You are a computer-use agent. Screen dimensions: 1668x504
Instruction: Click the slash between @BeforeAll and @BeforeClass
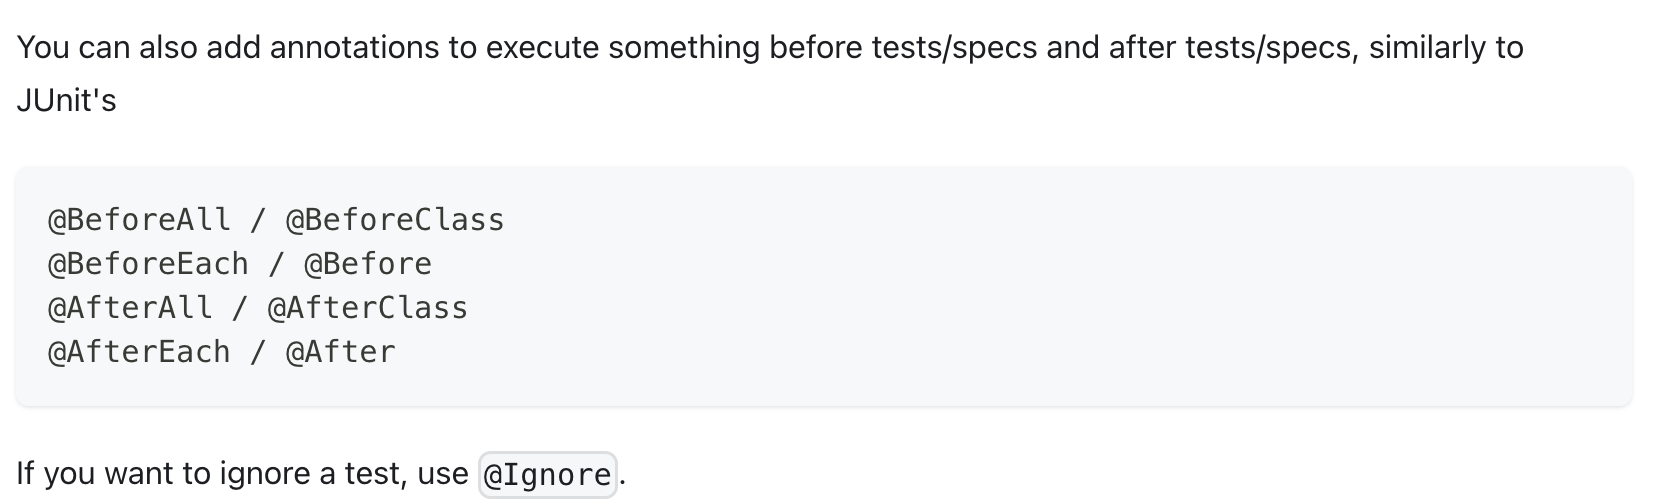258,220
